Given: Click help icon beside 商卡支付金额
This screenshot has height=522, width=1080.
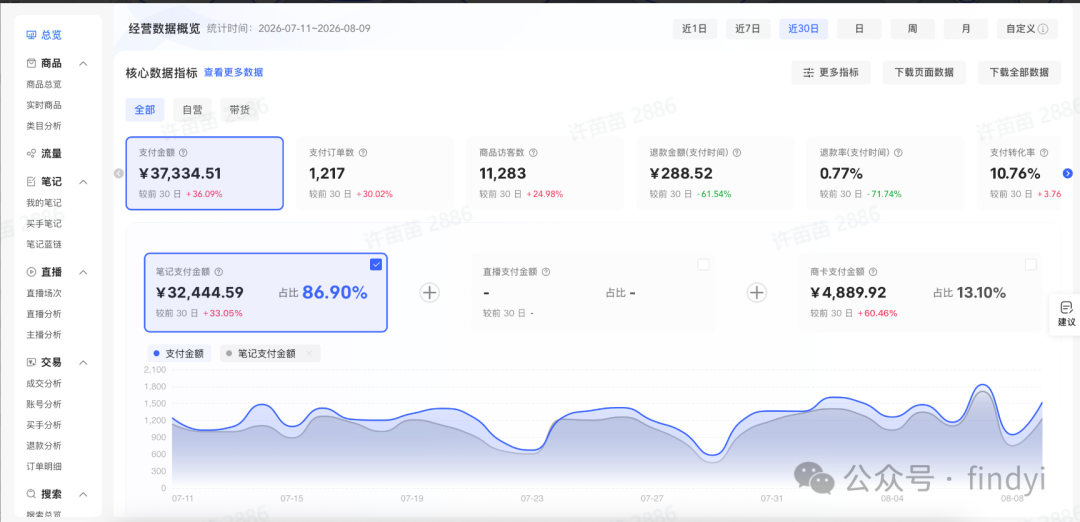Looking at the screenshot, I should coord(873,272).
